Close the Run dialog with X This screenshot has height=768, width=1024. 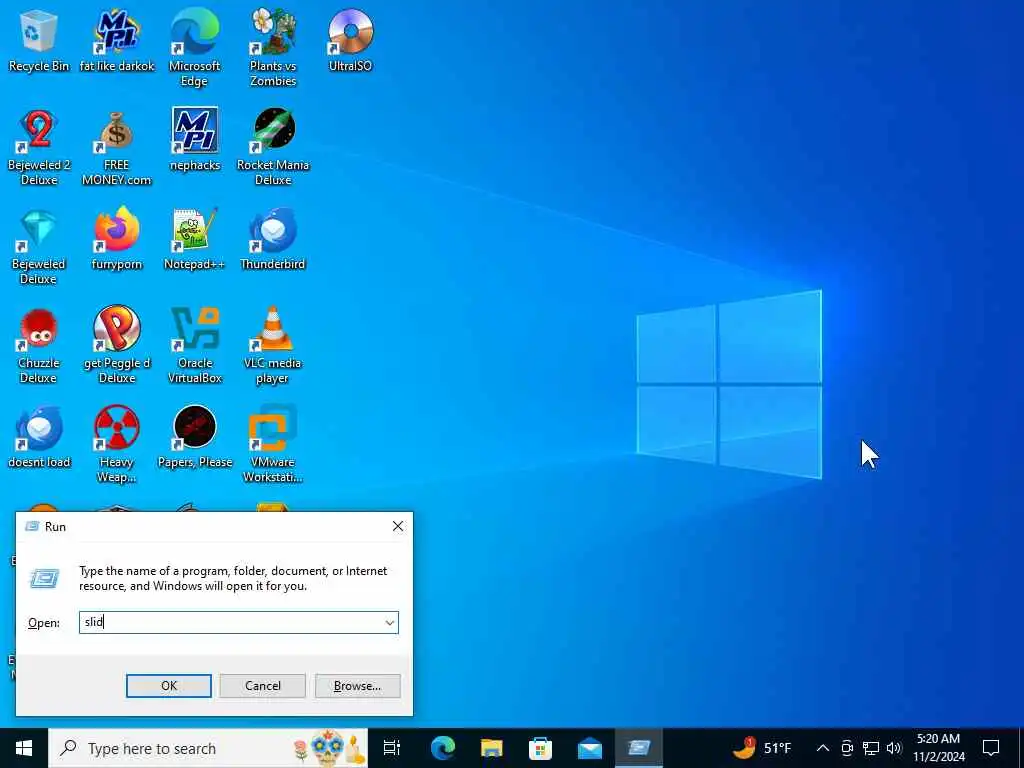[398, 526]
